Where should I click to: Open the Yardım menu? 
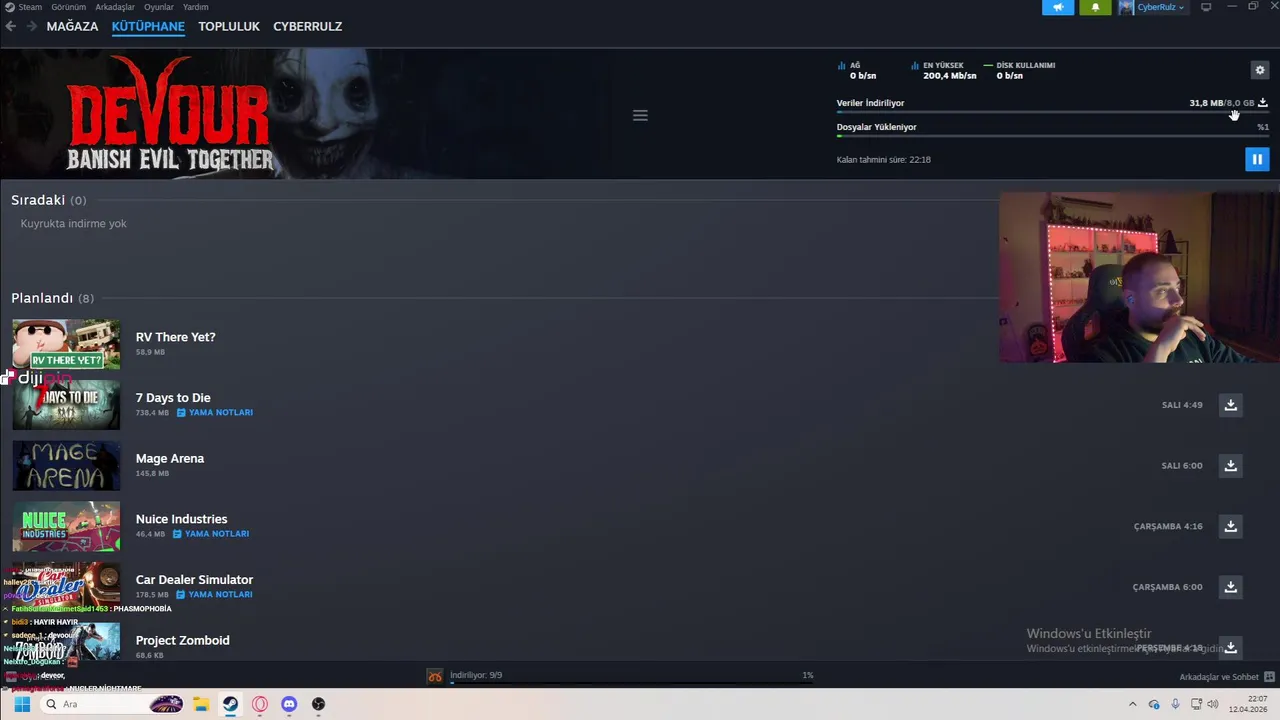[x=196, y=7]
